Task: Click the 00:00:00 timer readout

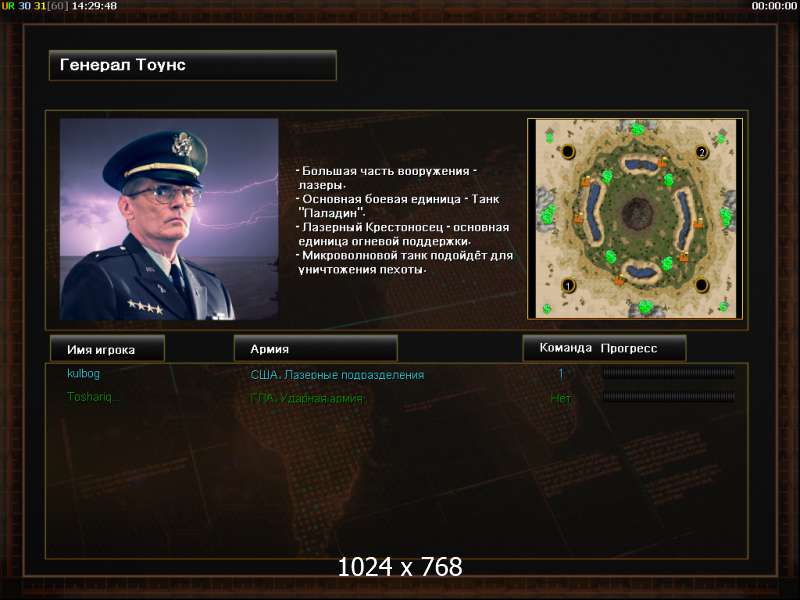Action: point(774,6)
